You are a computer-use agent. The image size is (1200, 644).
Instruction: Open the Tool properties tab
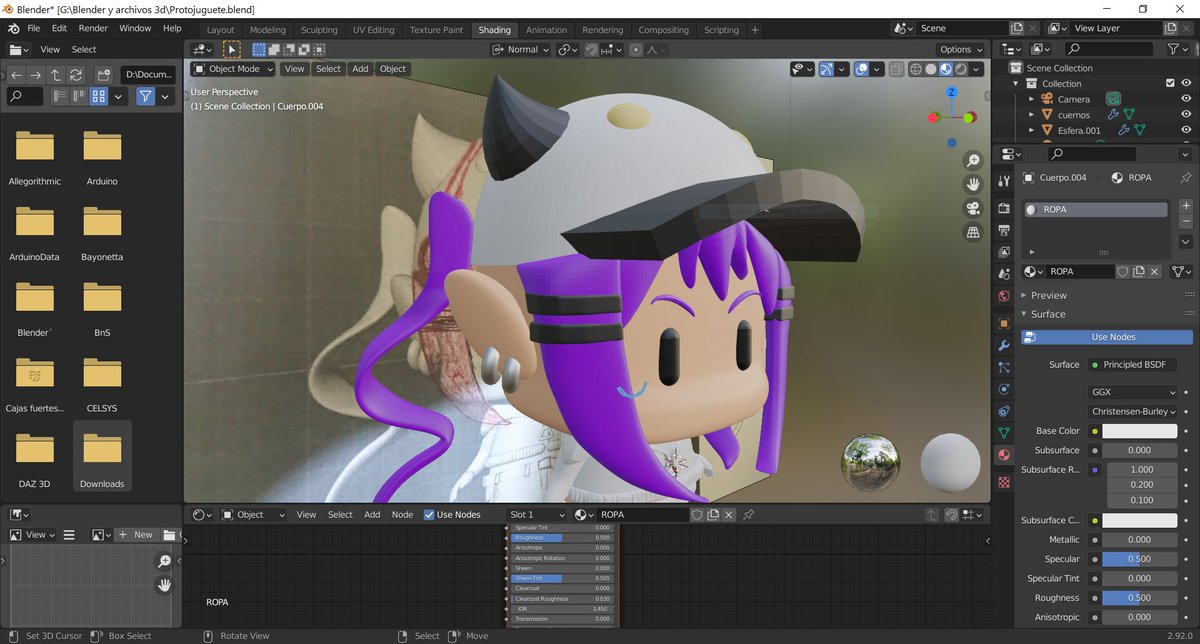1004,181
